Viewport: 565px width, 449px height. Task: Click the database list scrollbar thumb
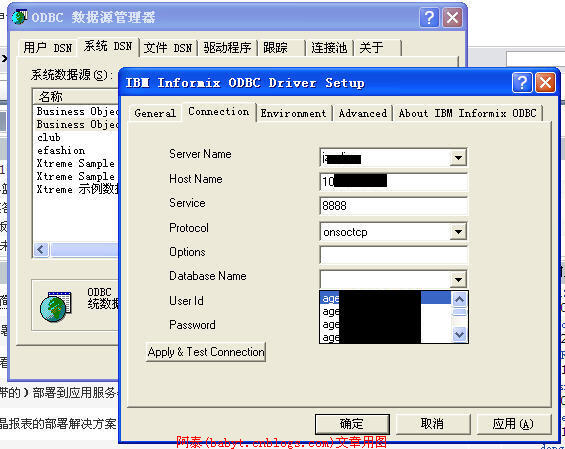(x=459, y=312)
